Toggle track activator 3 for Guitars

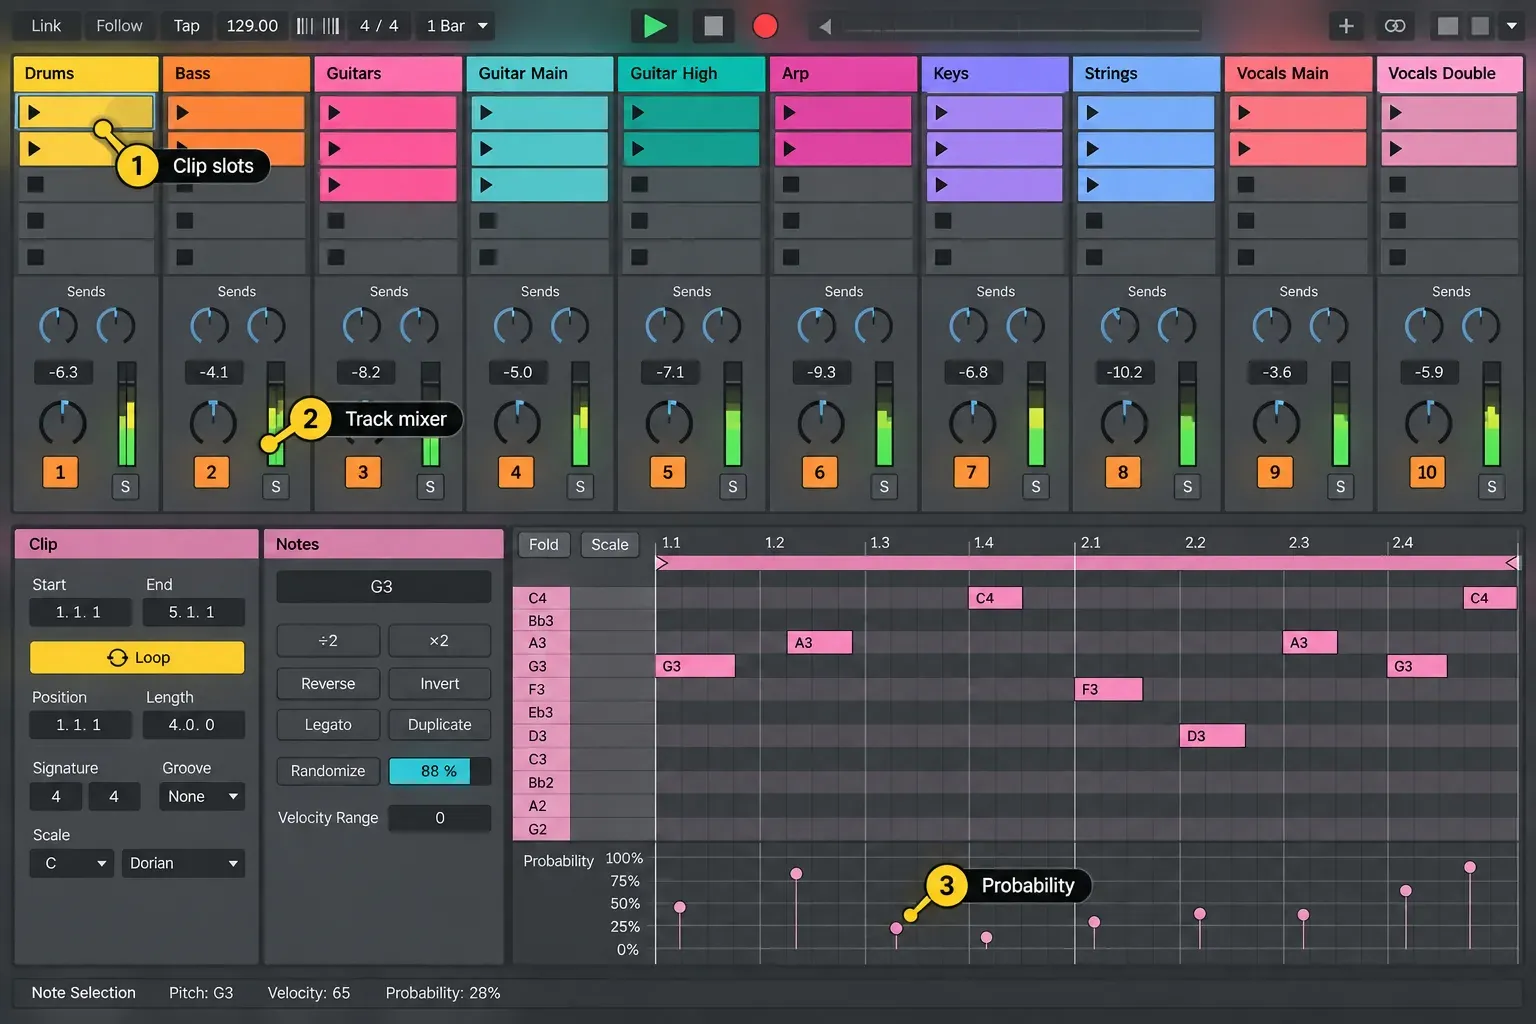363,472
